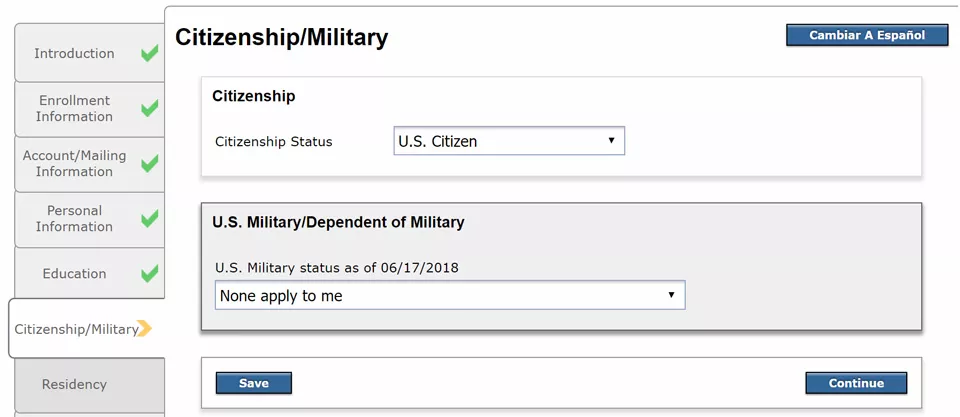Click the green checkmark next to Education

[149, 273]
